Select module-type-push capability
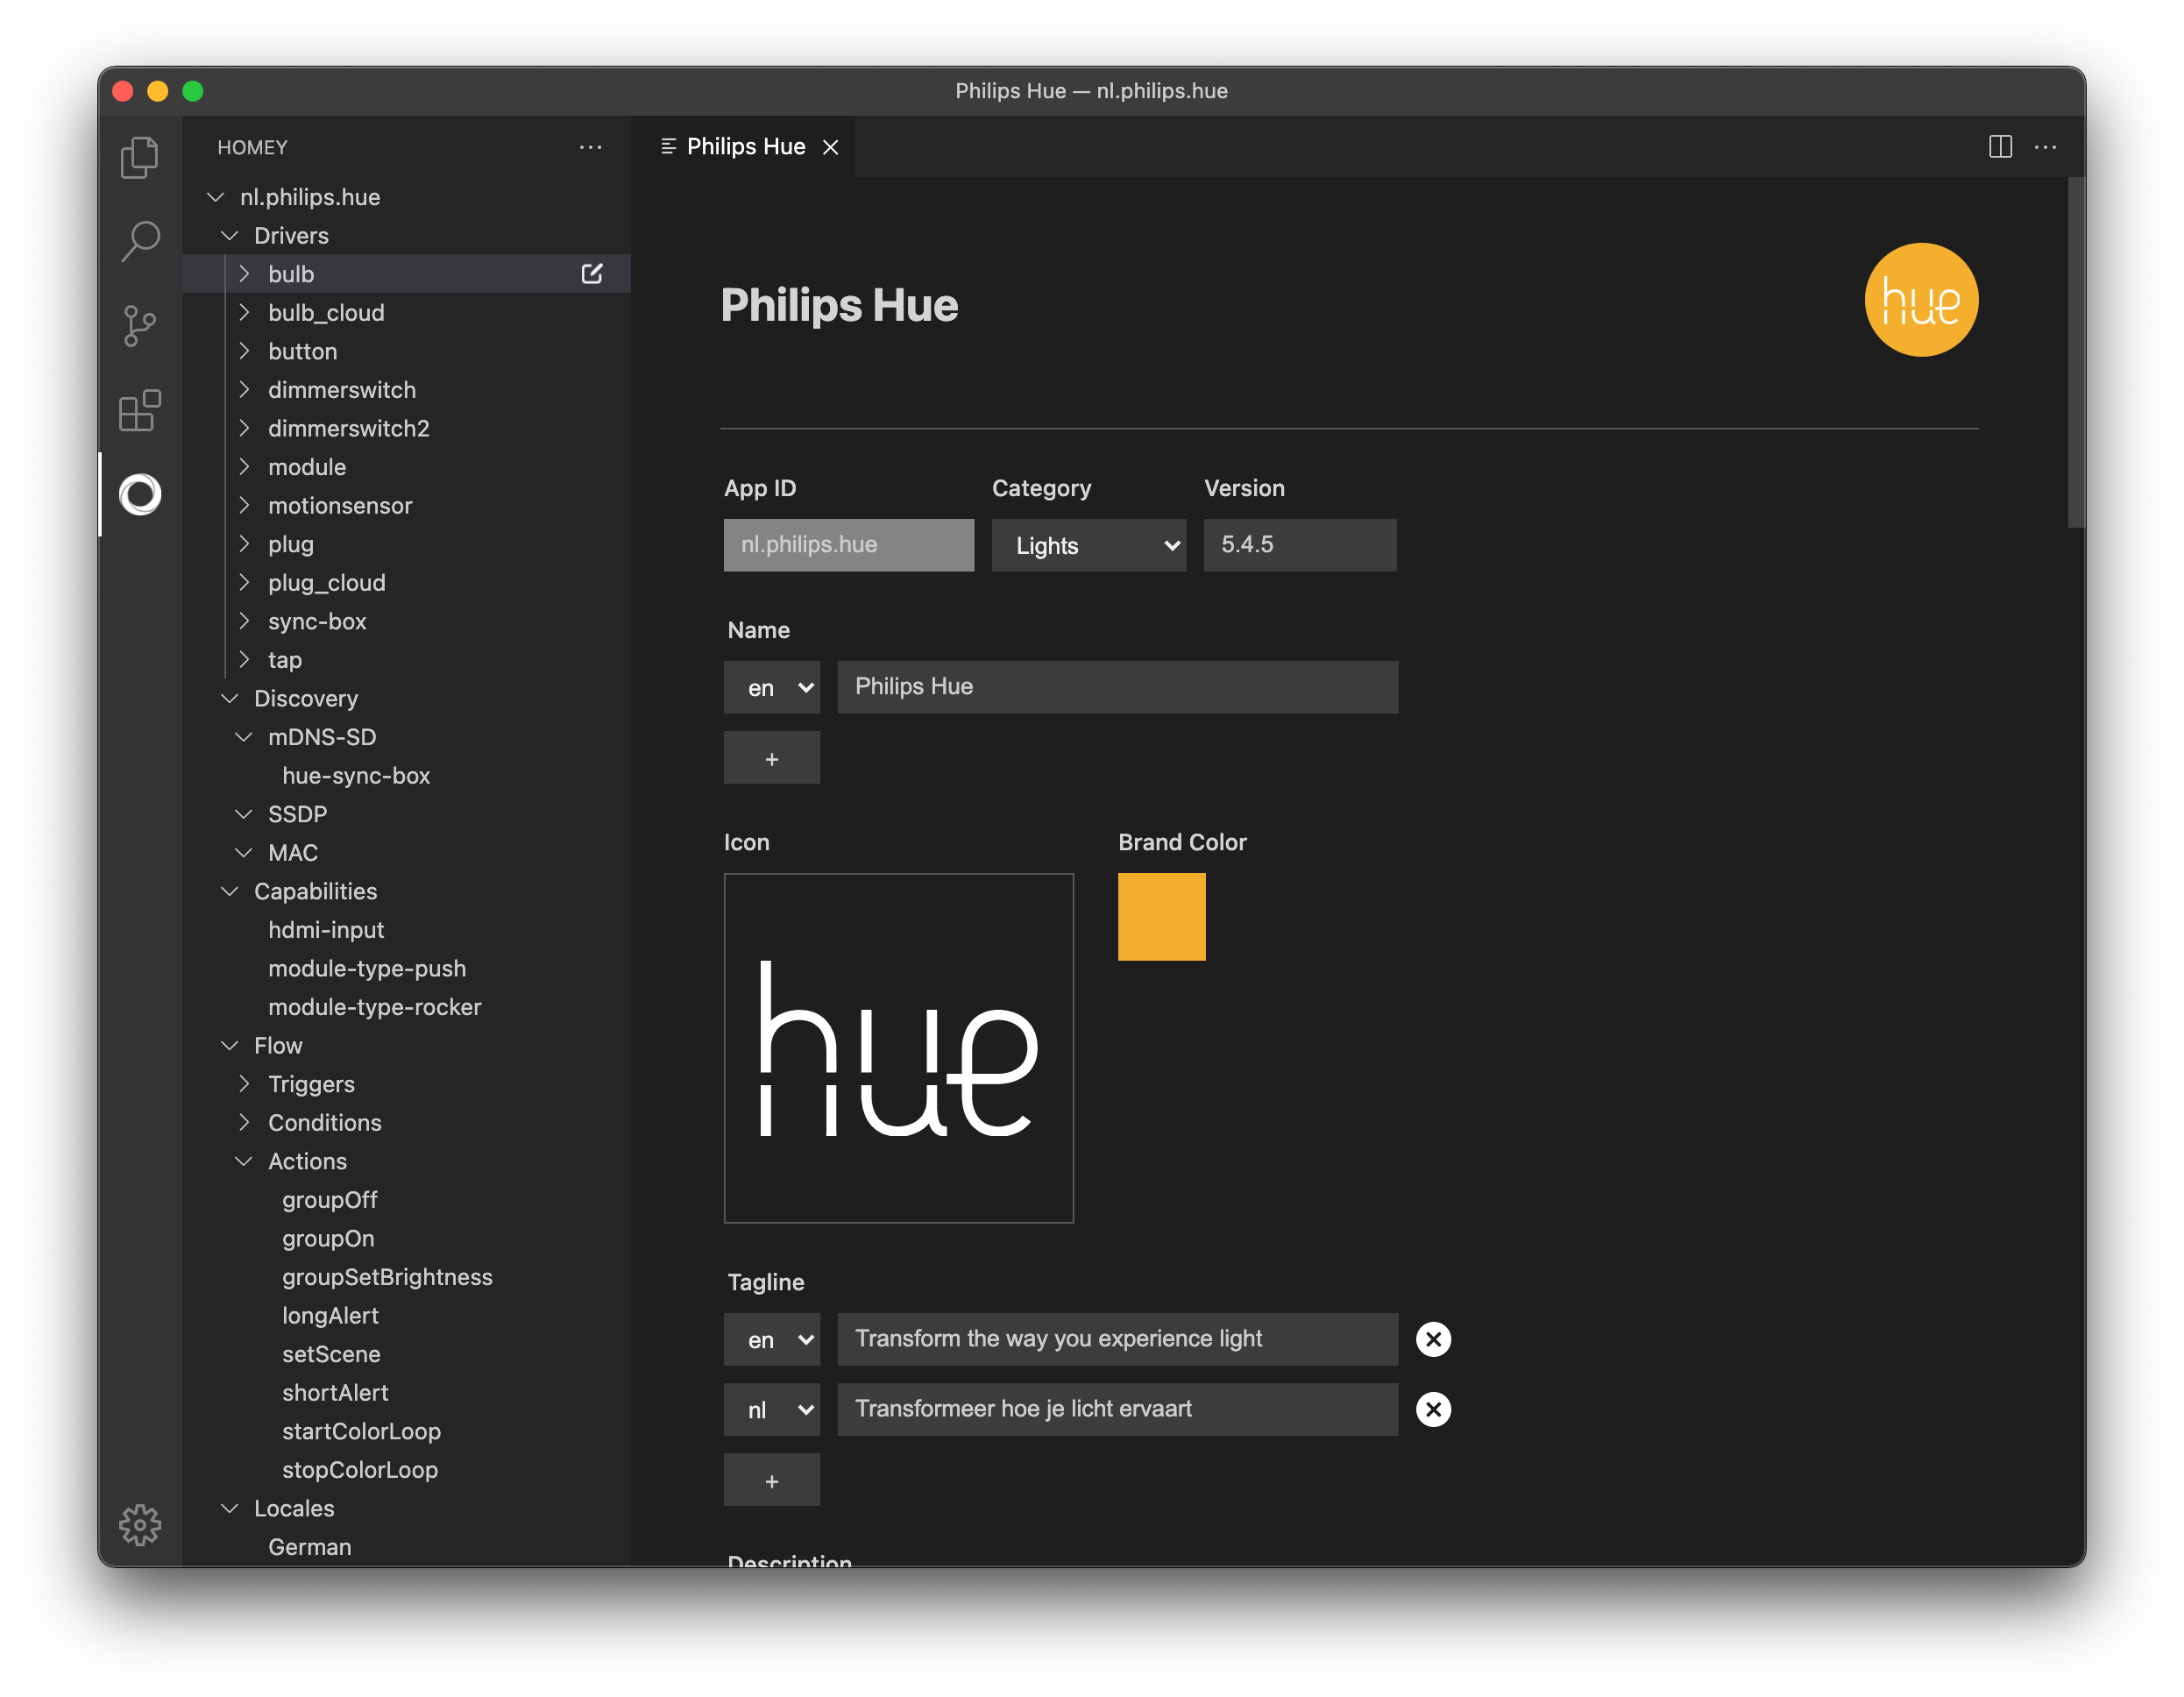Screen dimensions: 2184x1697 (x=367, y=969)
